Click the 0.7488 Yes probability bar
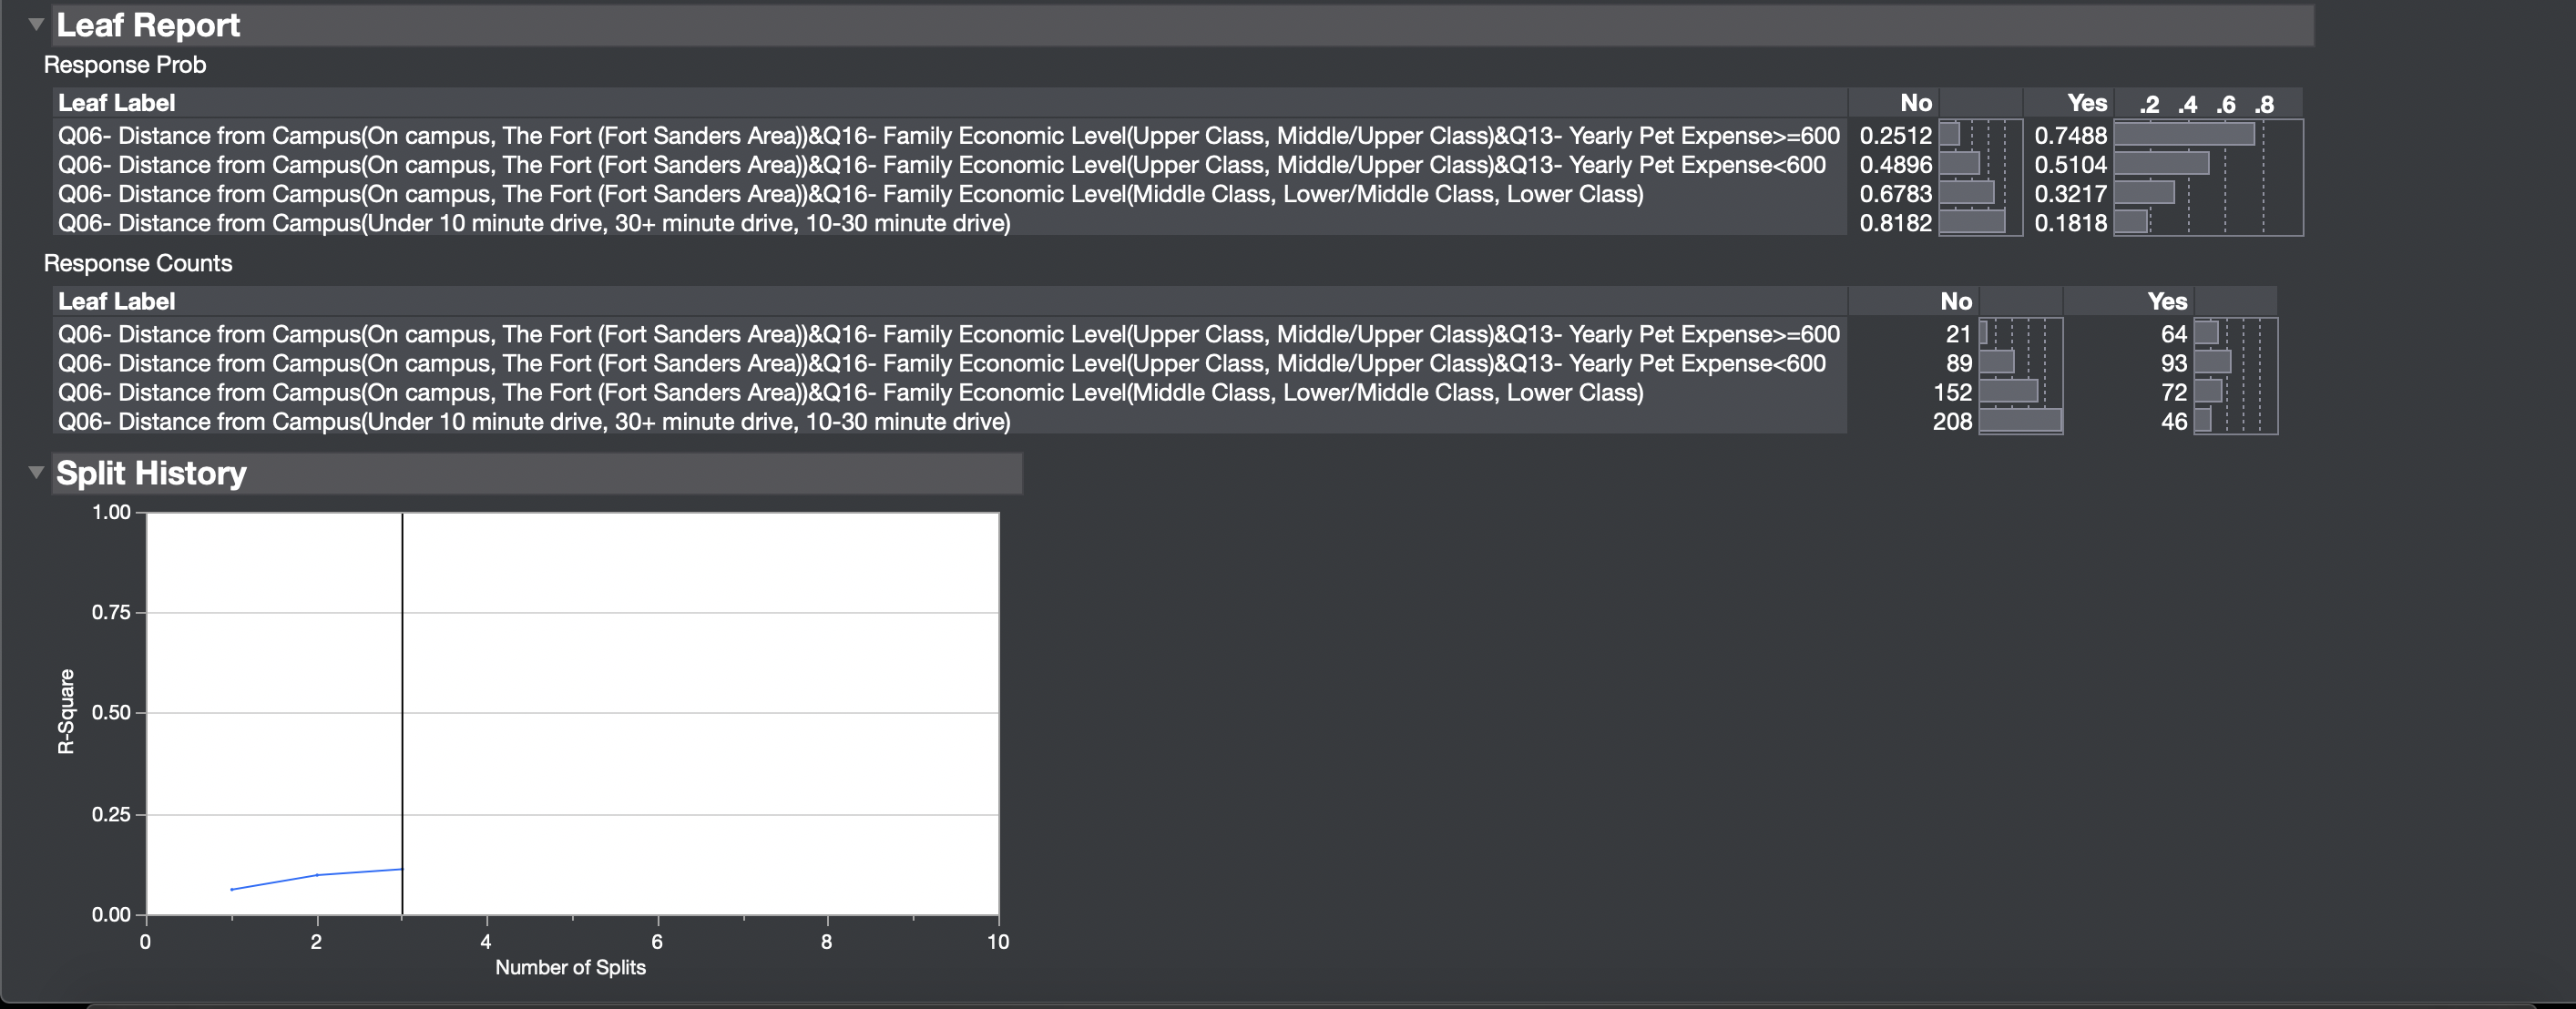Image resolution: width=2576 pixels, height=1009 pixels. pos(2183,134)
